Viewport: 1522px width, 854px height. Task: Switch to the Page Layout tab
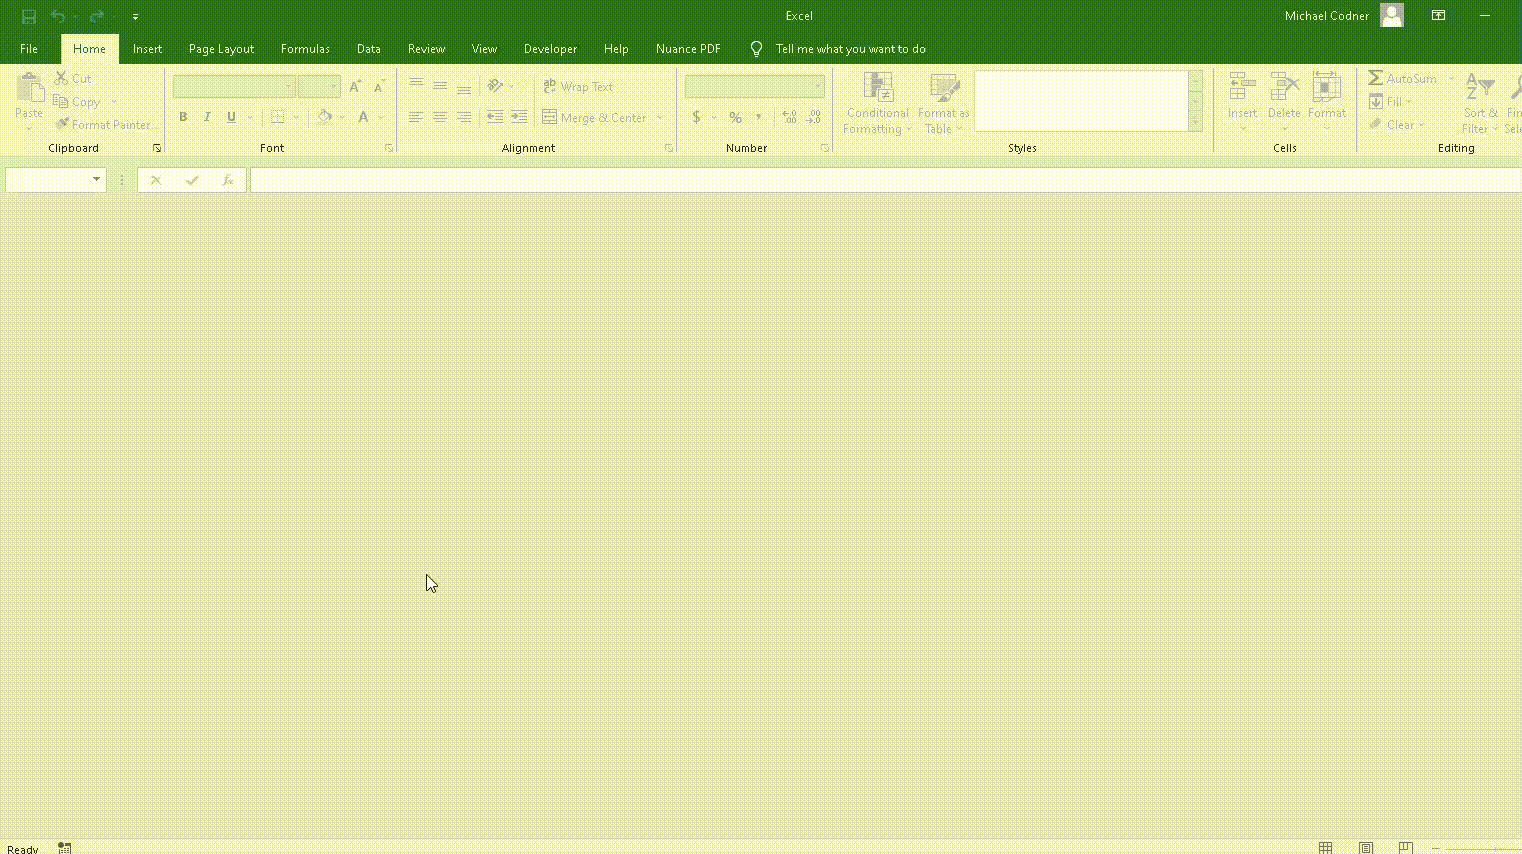(x=221, y=49)
